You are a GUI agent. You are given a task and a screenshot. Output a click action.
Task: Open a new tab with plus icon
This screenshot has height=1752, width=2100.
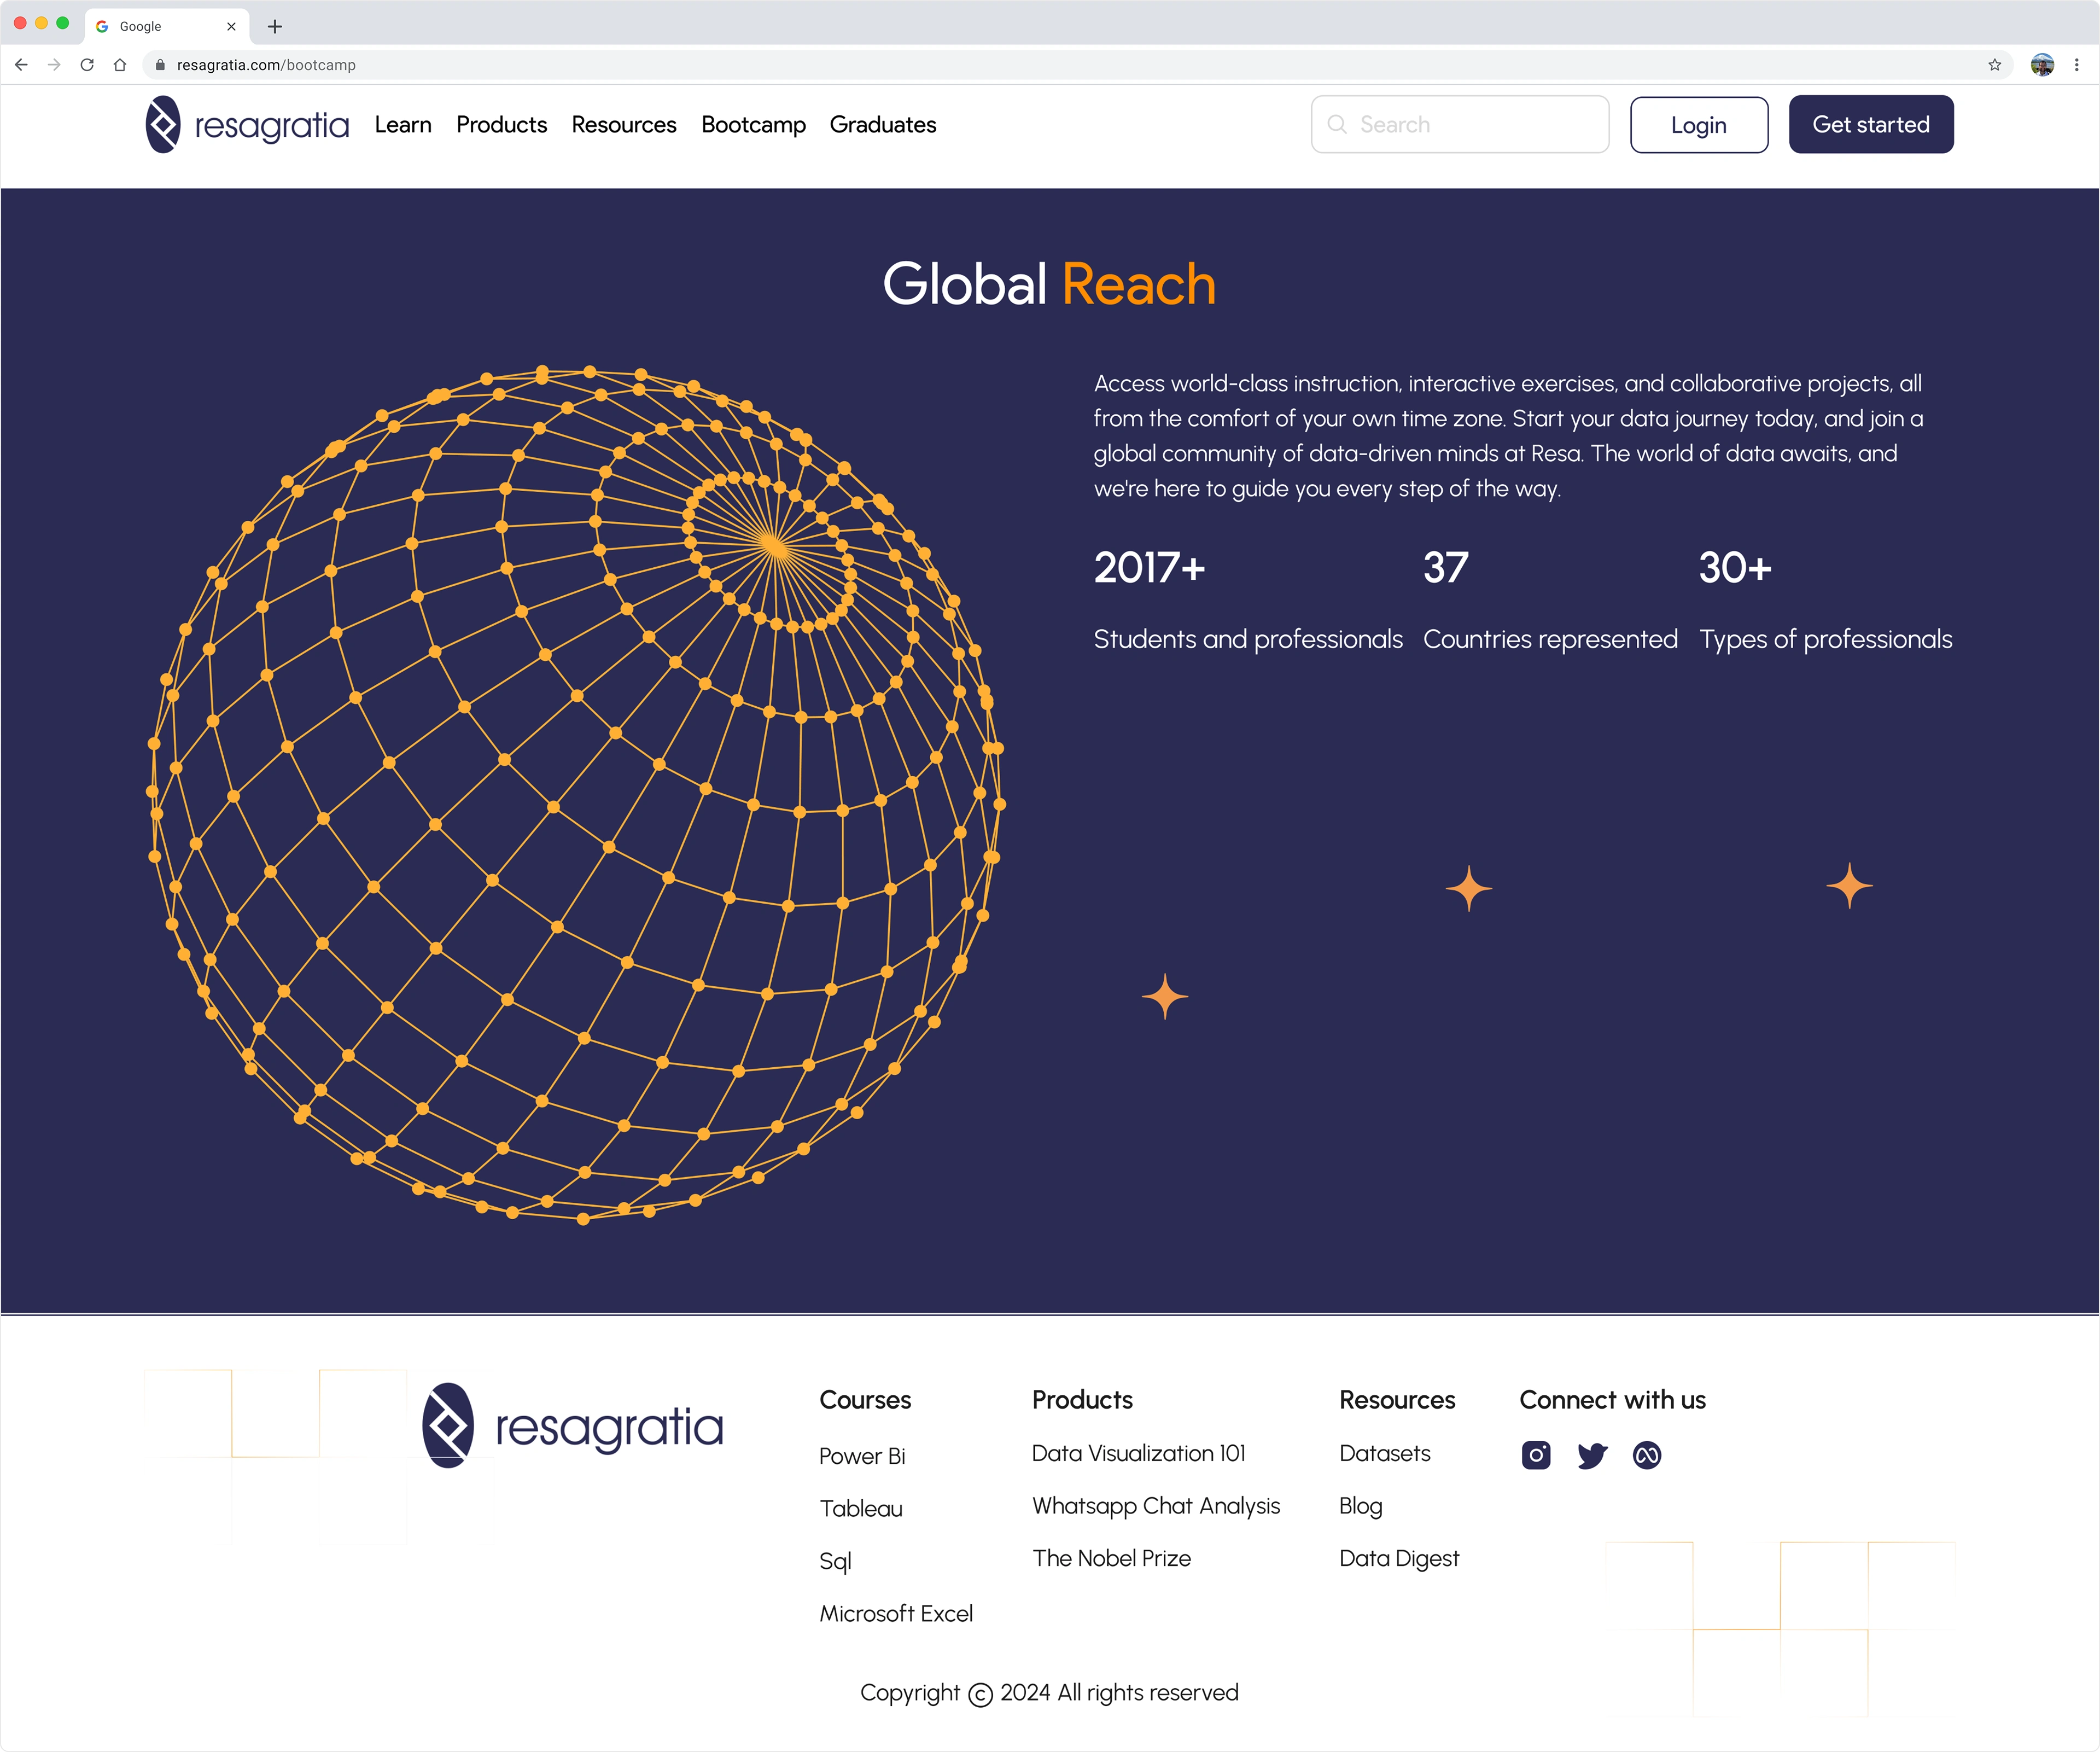coord(275,26)
